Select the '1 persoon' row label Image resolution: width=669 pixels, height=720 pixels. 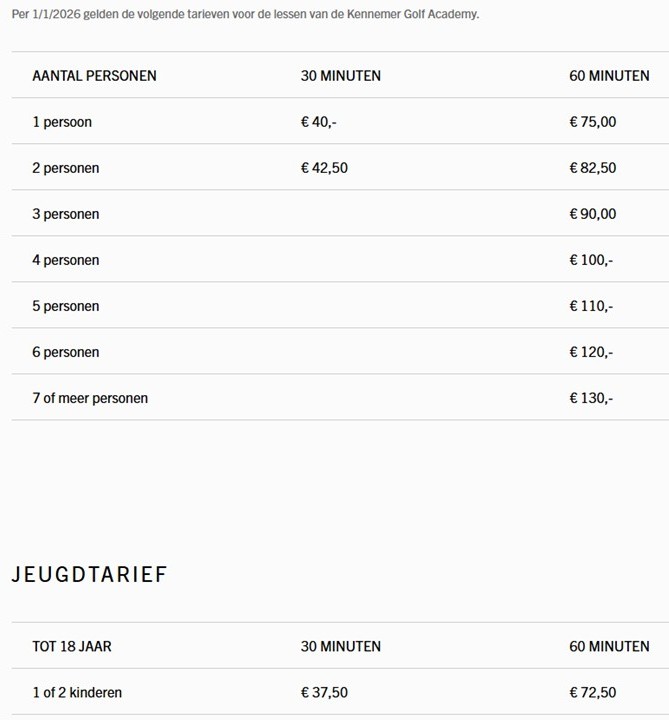tap(62, 122)
